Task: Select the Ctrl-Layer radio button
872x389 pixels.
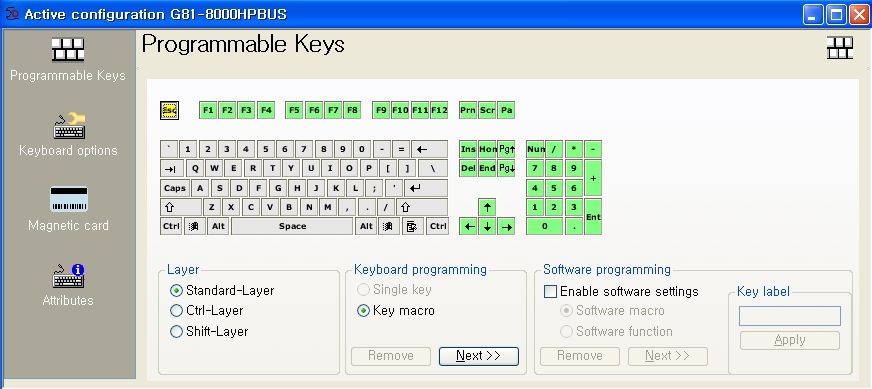Action: (207, 311)
